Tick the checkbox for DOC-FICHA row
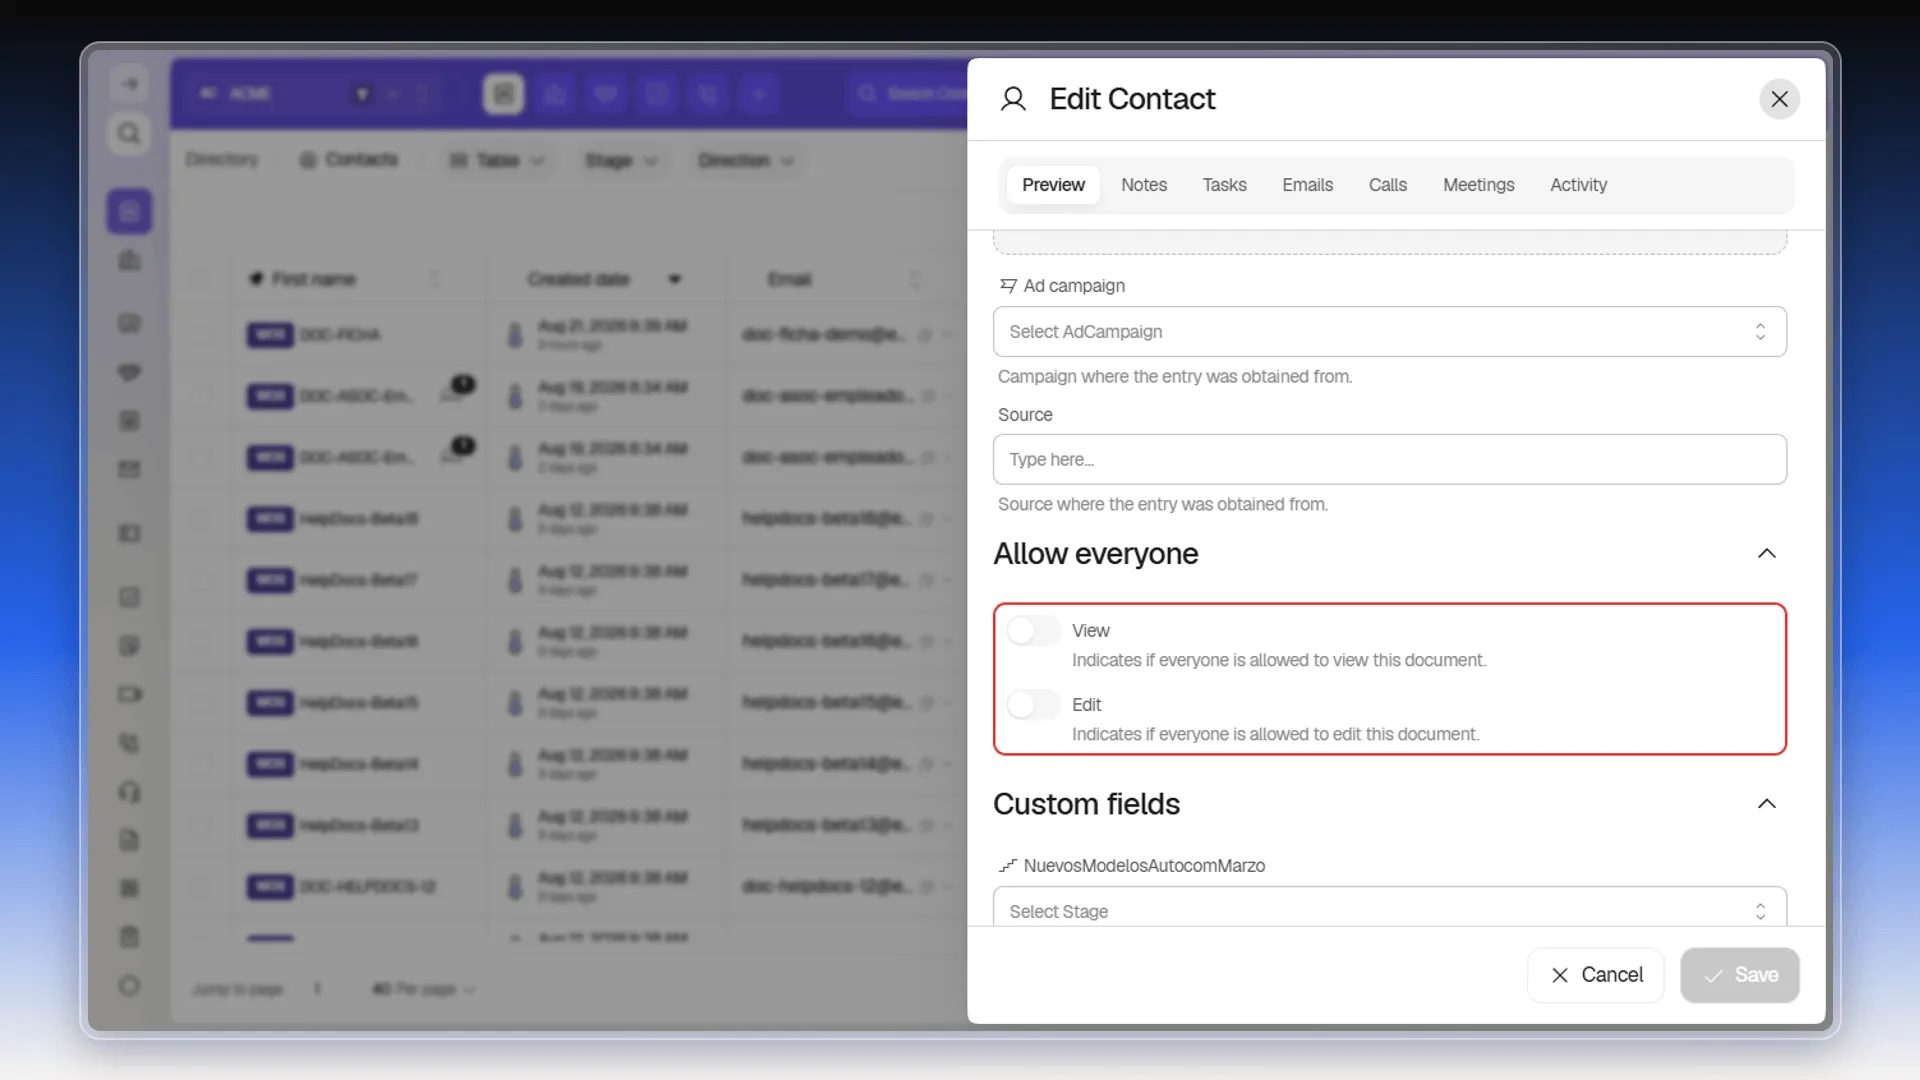This screenshot has width=1920, height=1080. (x=201, y=335)
